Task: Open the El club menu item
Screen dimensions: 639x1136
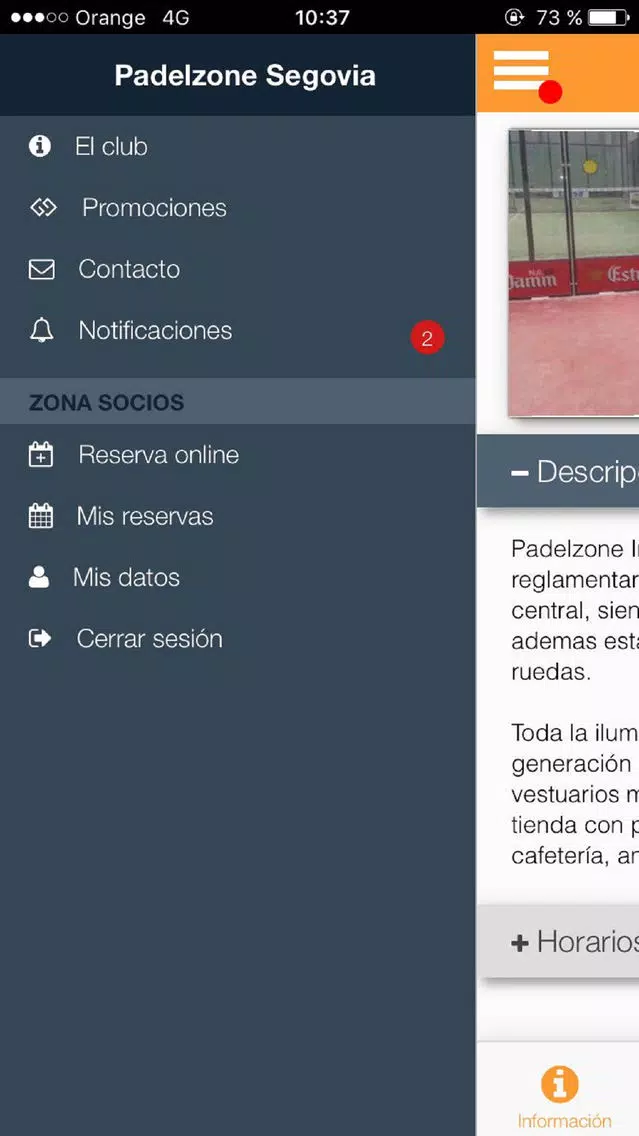Action: (238, 146)
